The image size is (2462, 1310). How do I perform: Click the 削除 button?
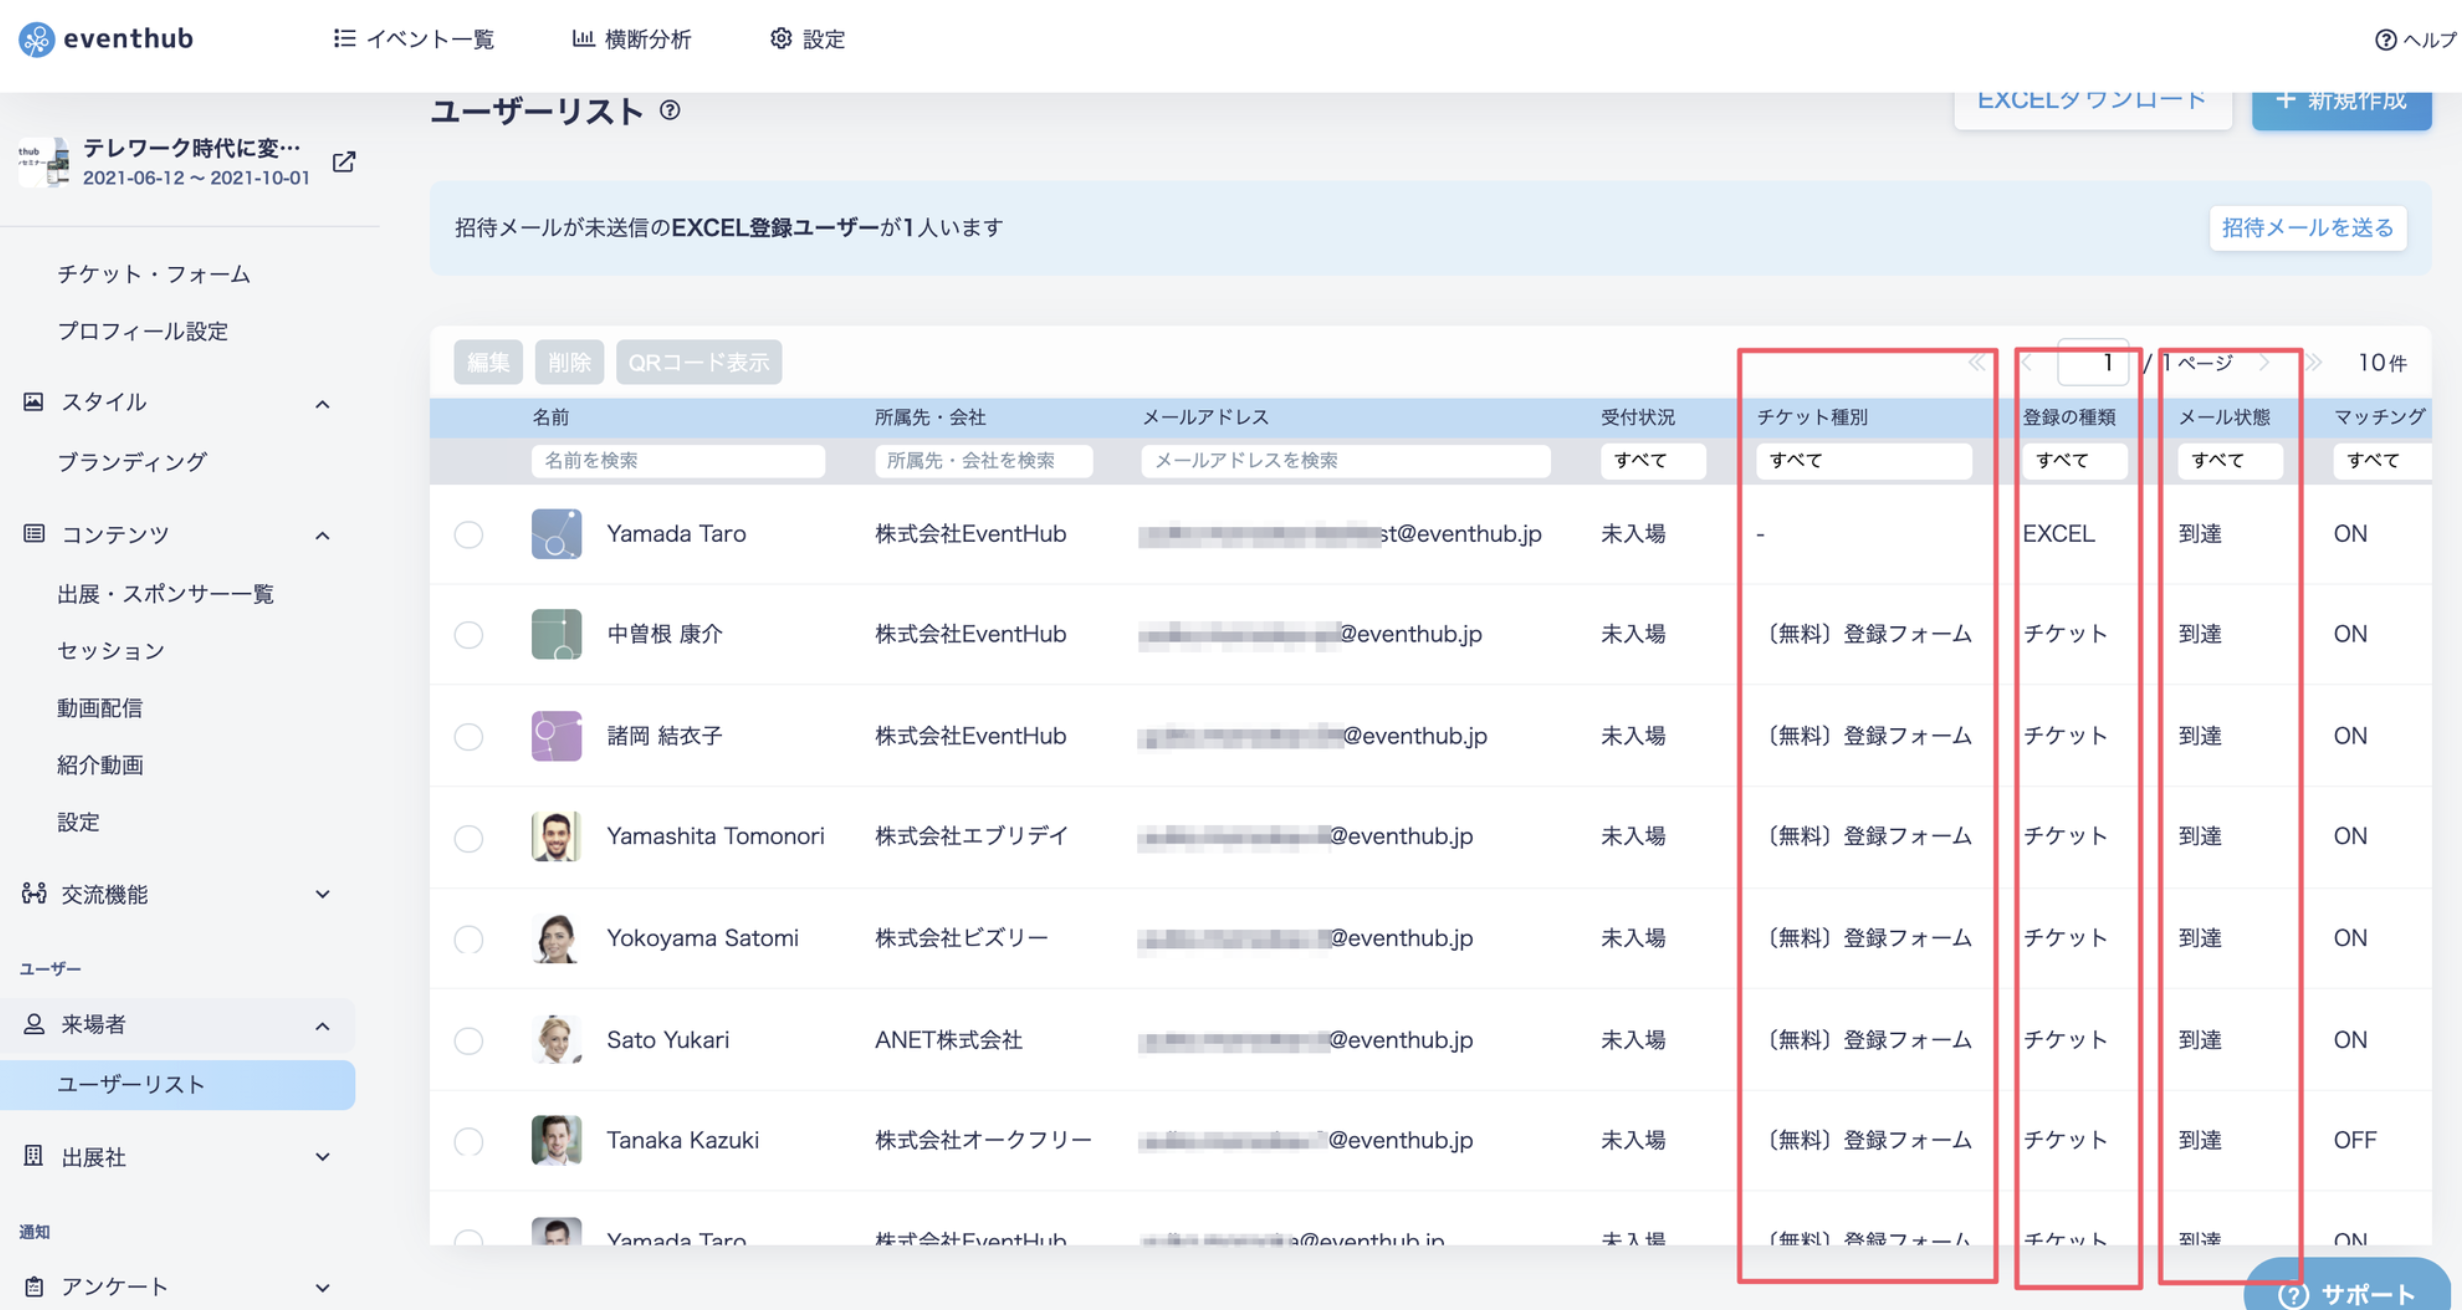569,362
